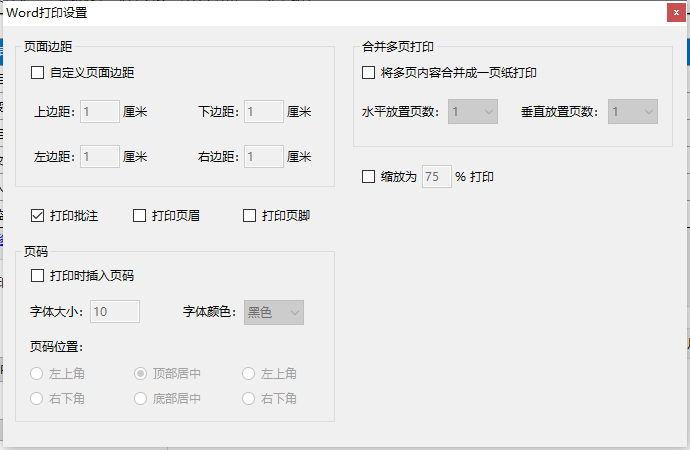Open the 水平放置页数 dropdown
690x450 pixels.
pyautogui.click(x=473, y=112)
